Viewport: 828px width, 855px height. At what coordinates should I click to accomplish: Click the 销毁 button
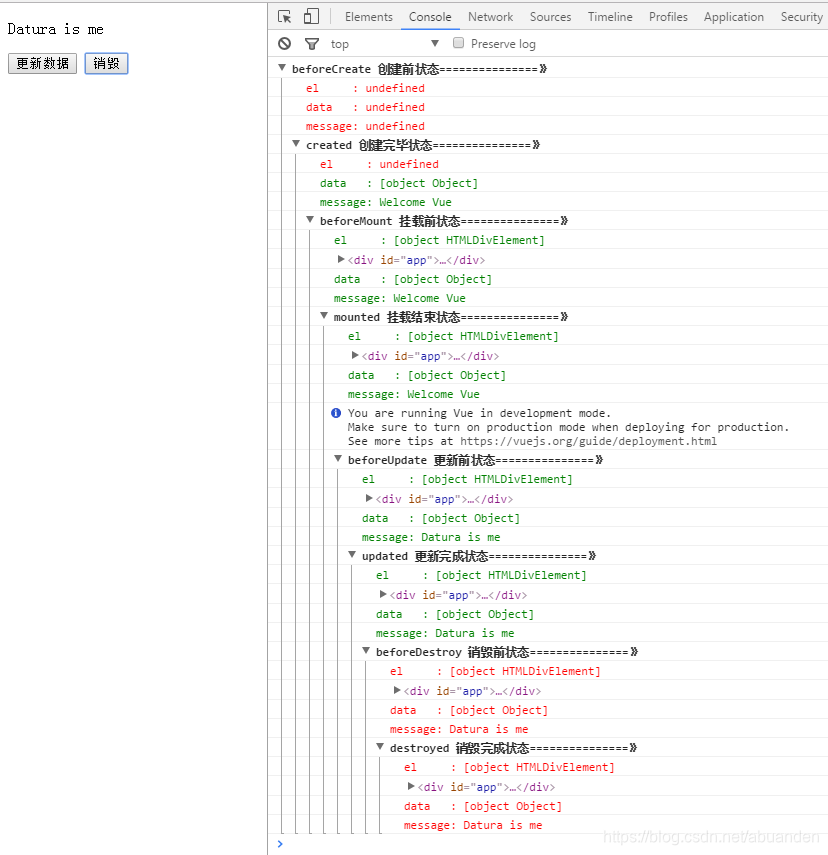click(x=106, y=63)
